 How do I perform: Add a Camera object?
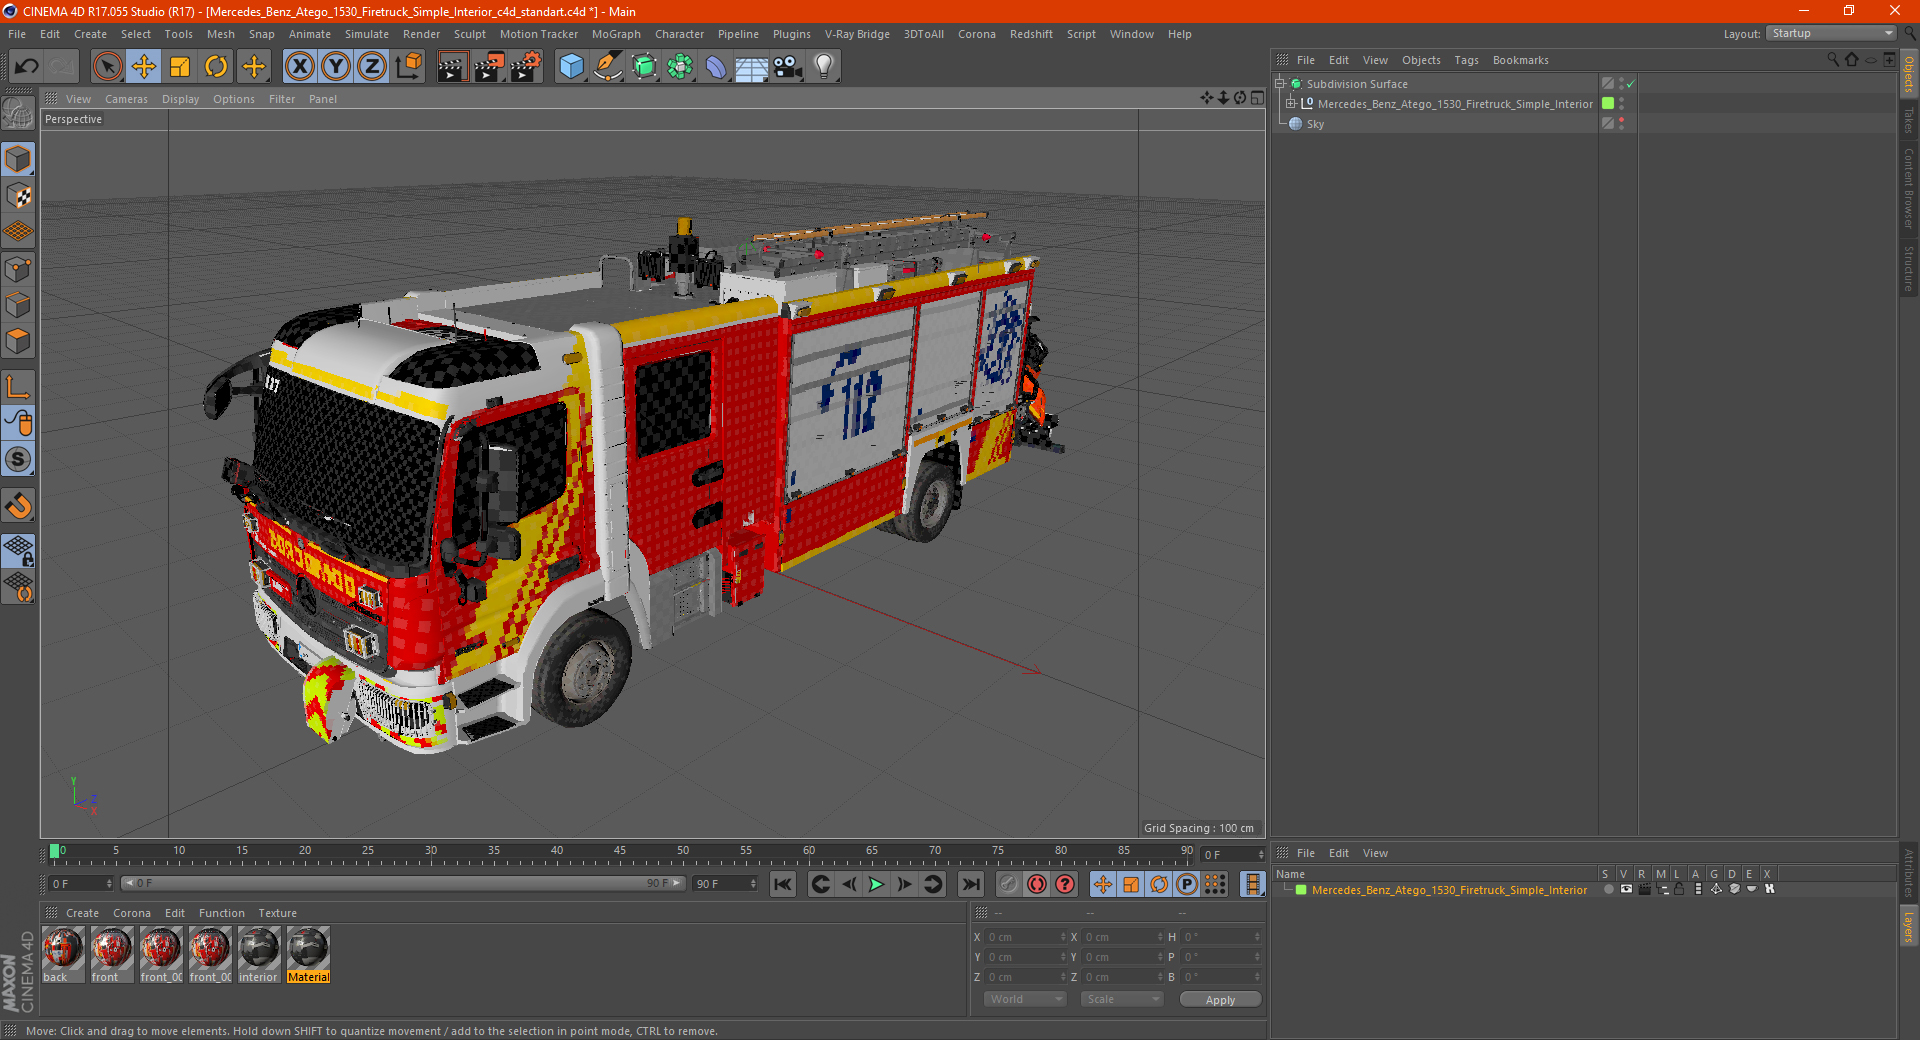[788, 67]
